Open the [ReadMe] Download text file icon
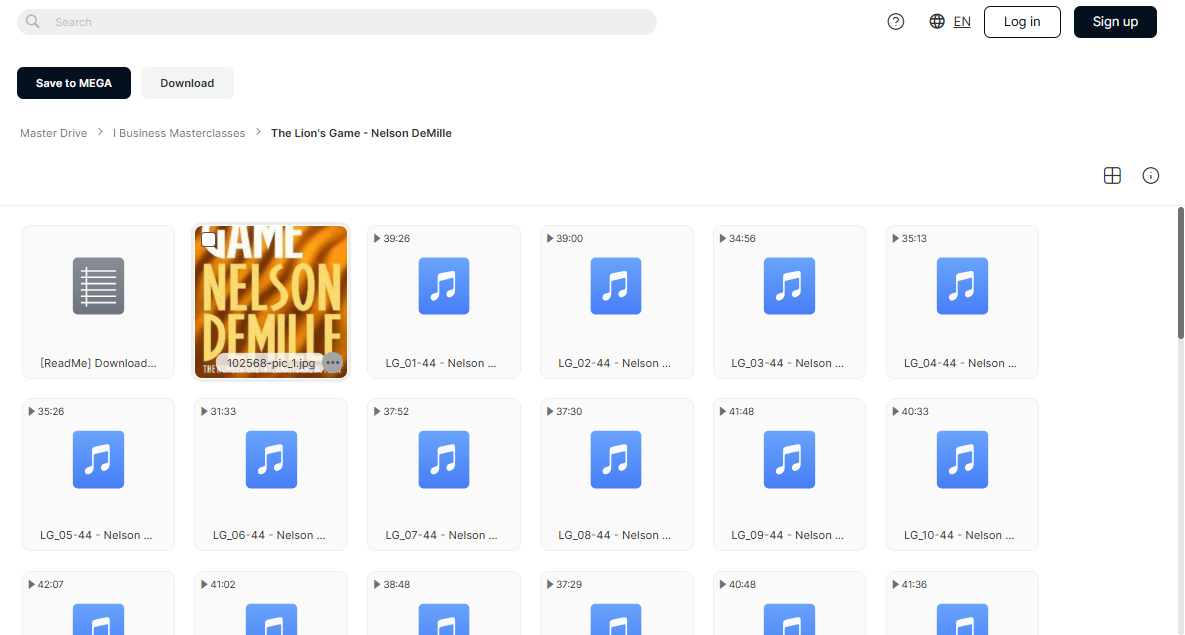Viewport: 1185px width, 635px height. coord(98,286)
